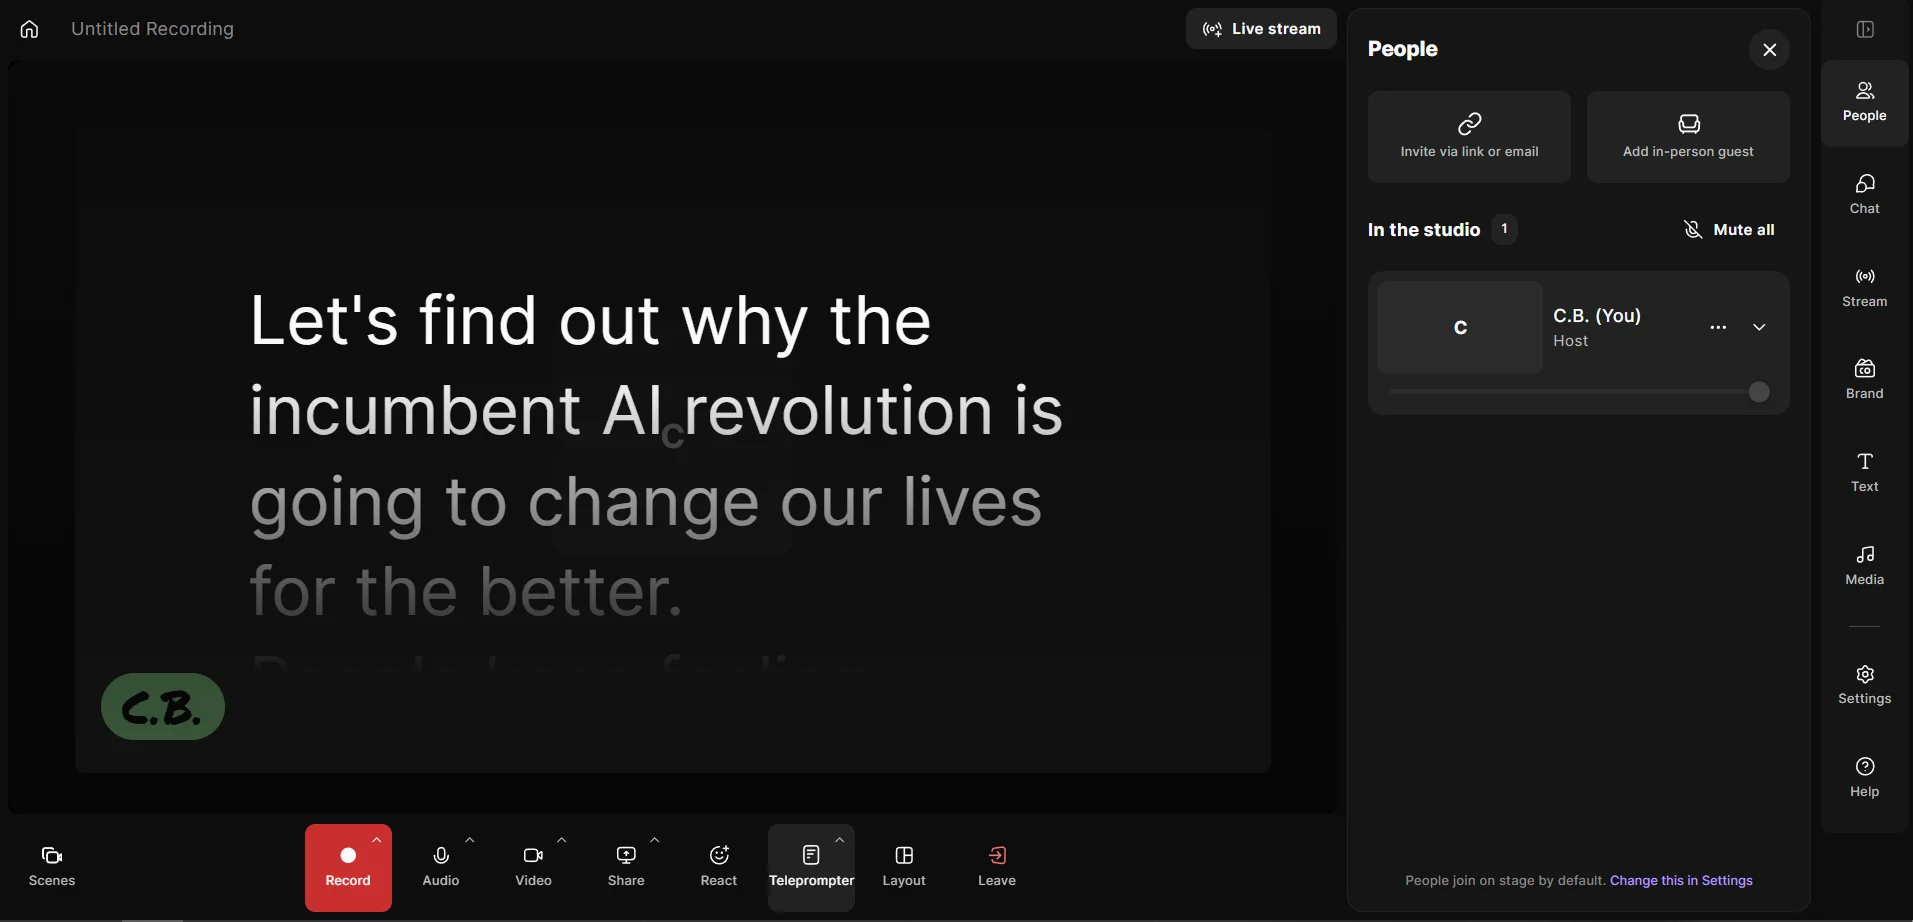Expand Teleprompter options caret
Screen dimensions: 1913x922
[840, 840]
